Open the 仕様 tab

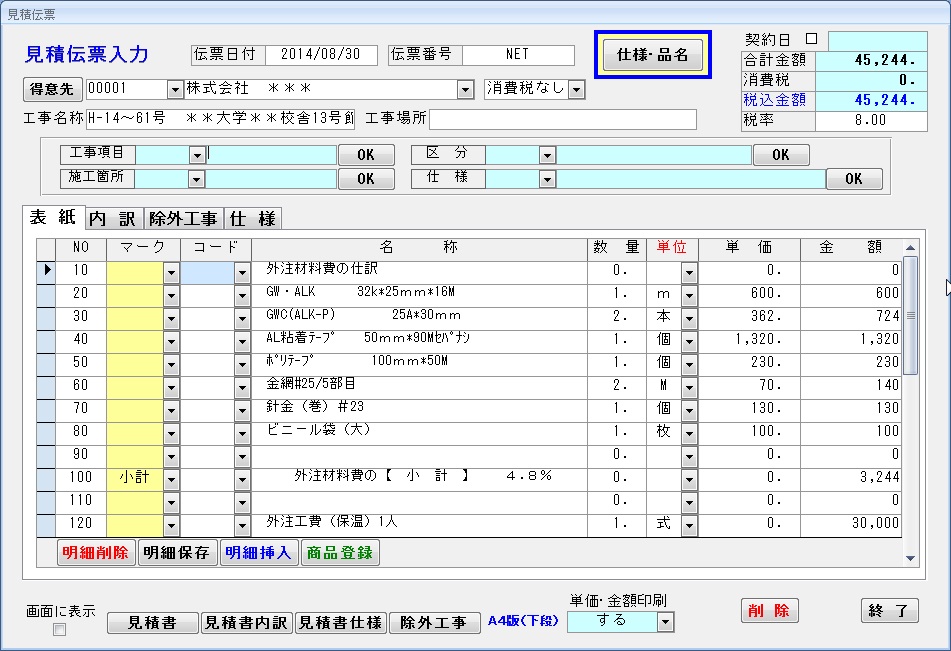click(252, 218)
